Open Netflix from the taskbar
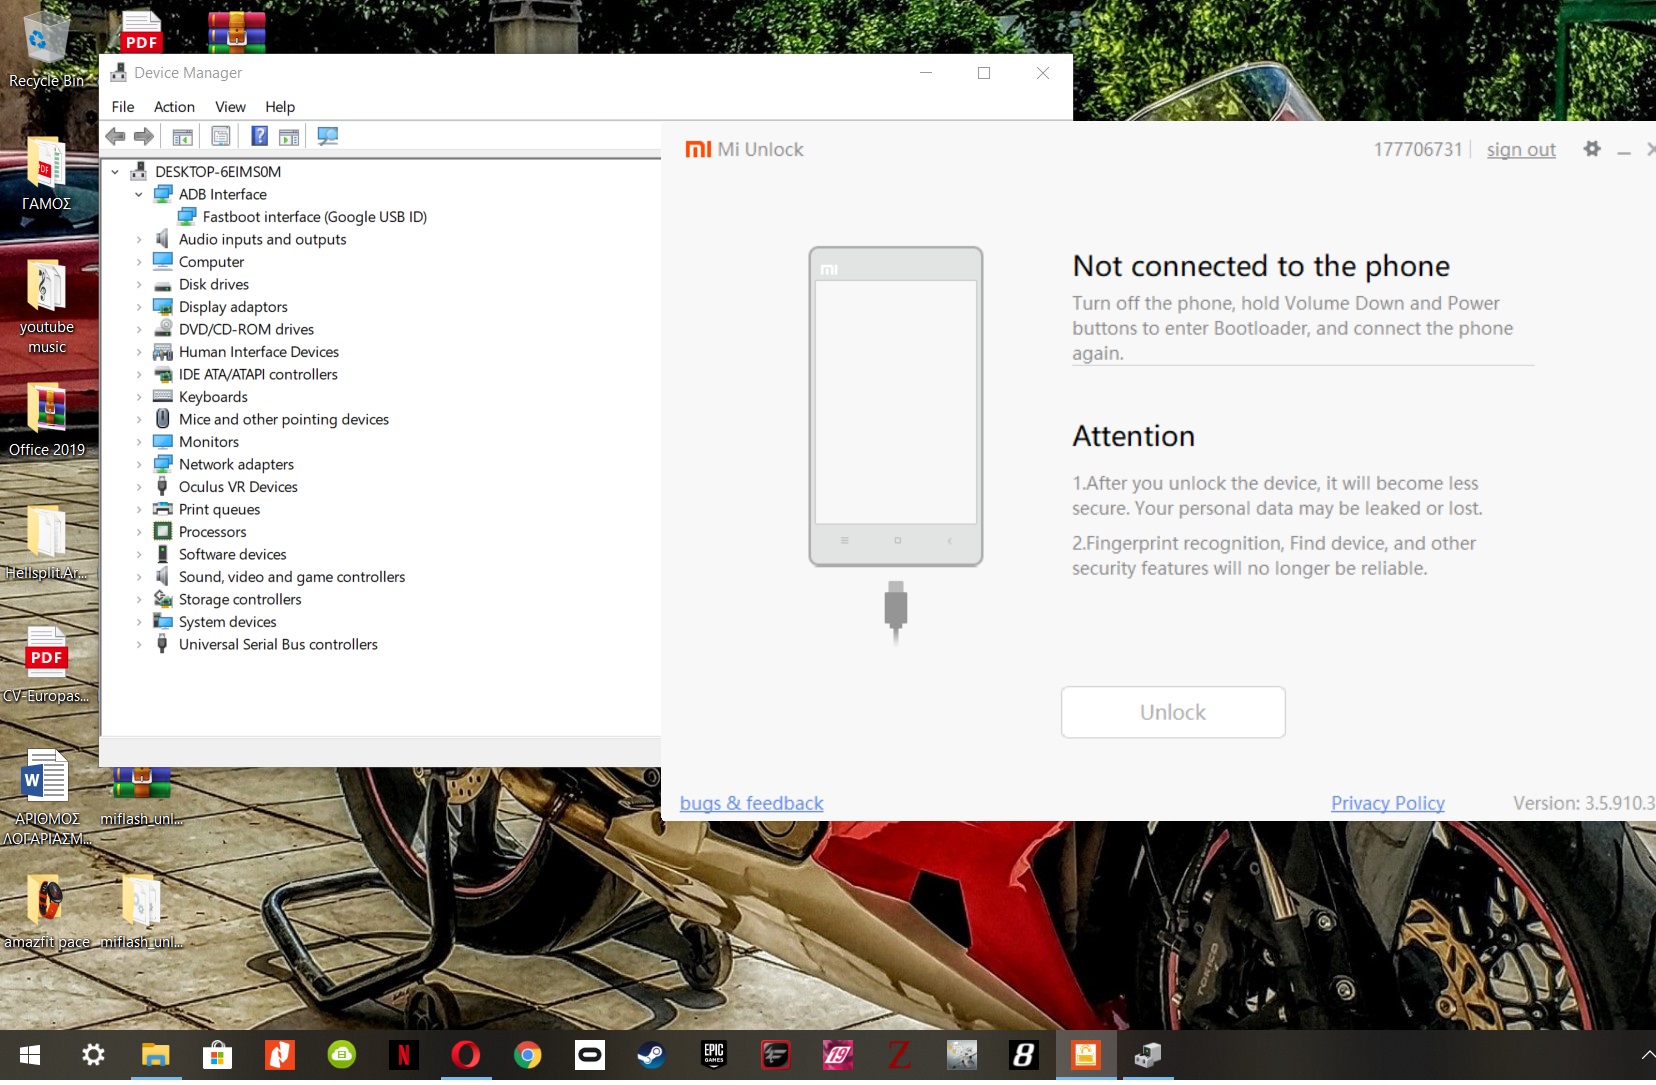This screenshot has height=1085, width=1656. (404, 1055)
